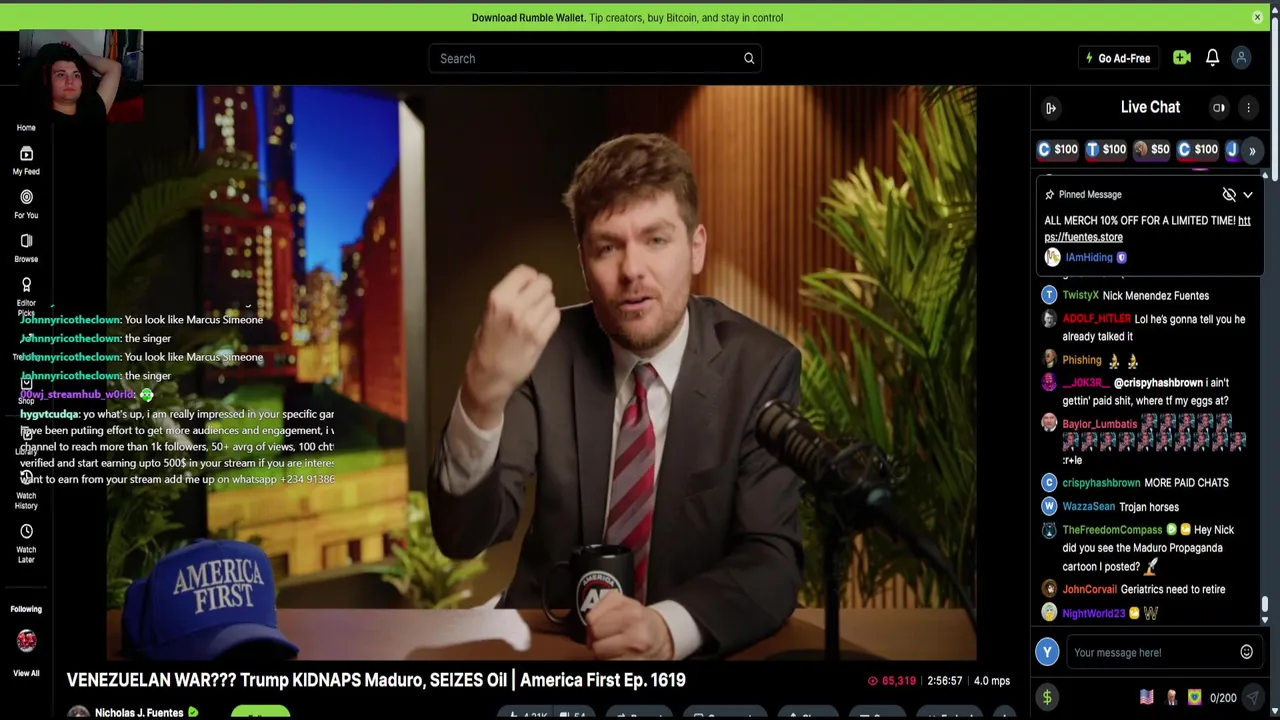
Task: Toggle the chat view mode icon
Action: tap(1219, 108)
